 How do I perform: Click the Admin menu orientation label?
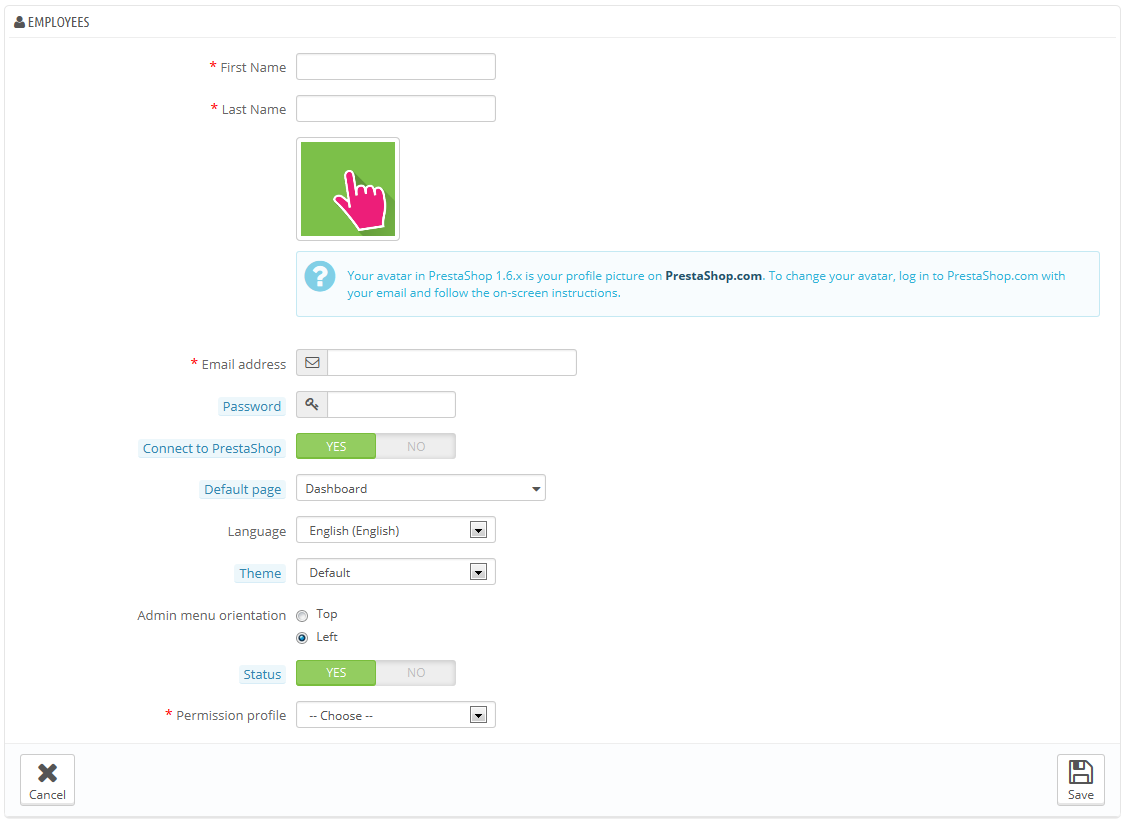211,615
